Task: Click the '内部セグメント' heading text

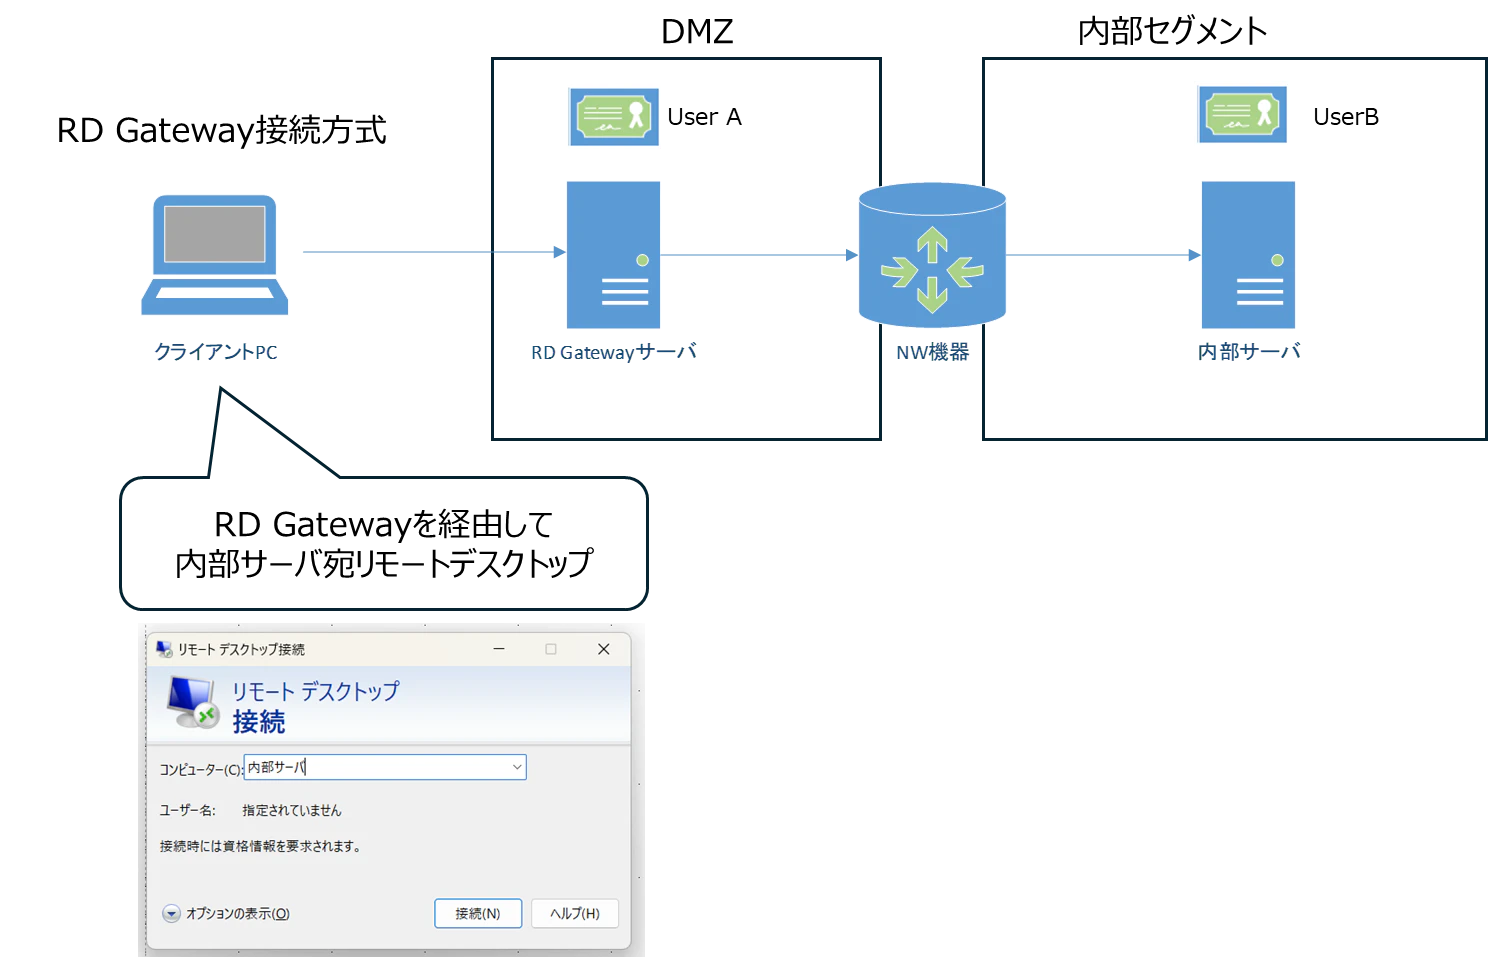Action: pos(1172,31)
